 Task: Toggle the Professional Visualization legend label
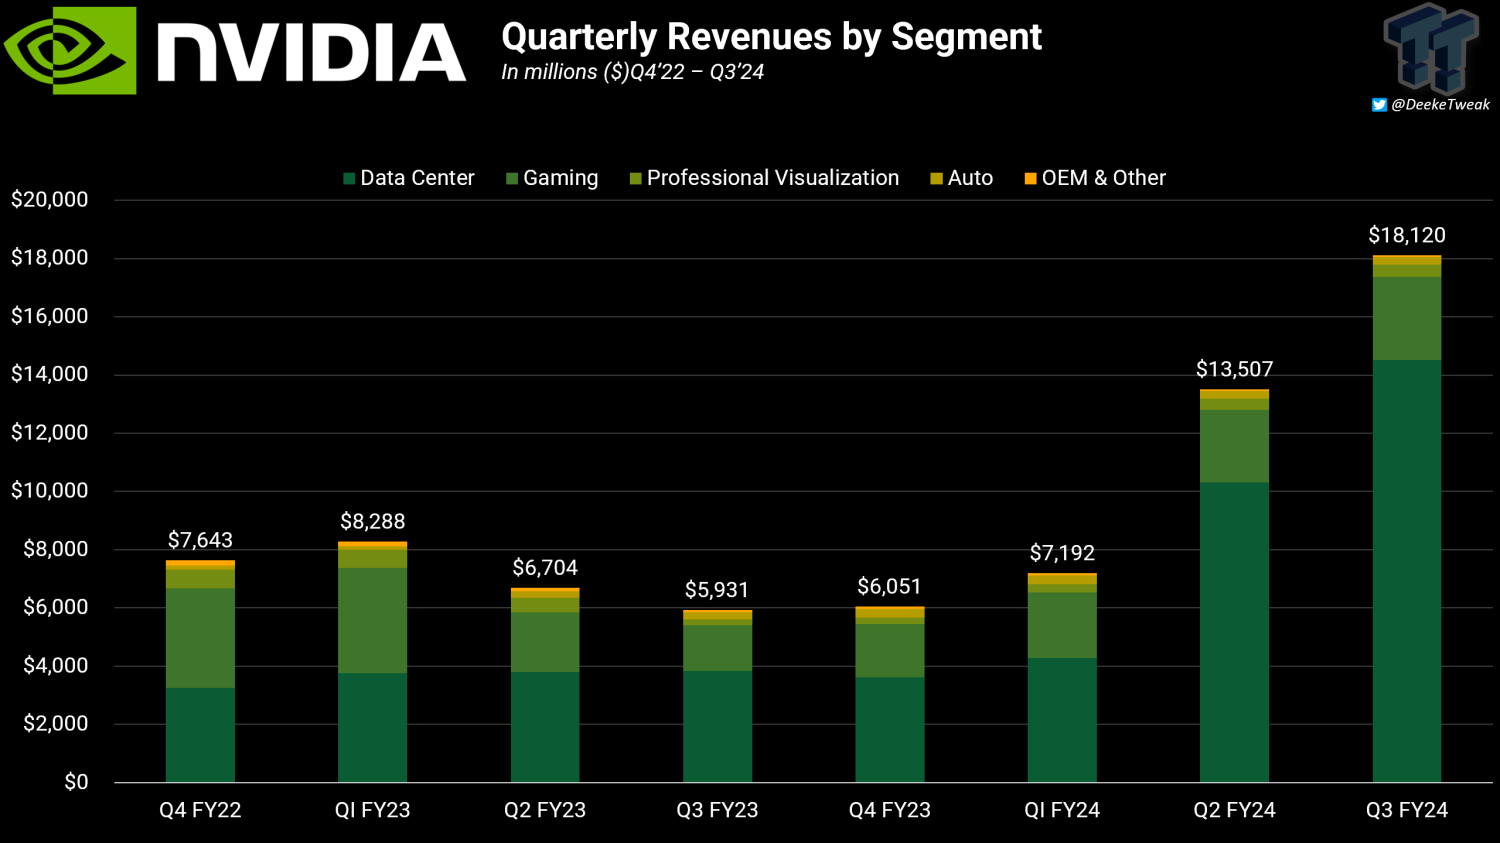point(772,178)
